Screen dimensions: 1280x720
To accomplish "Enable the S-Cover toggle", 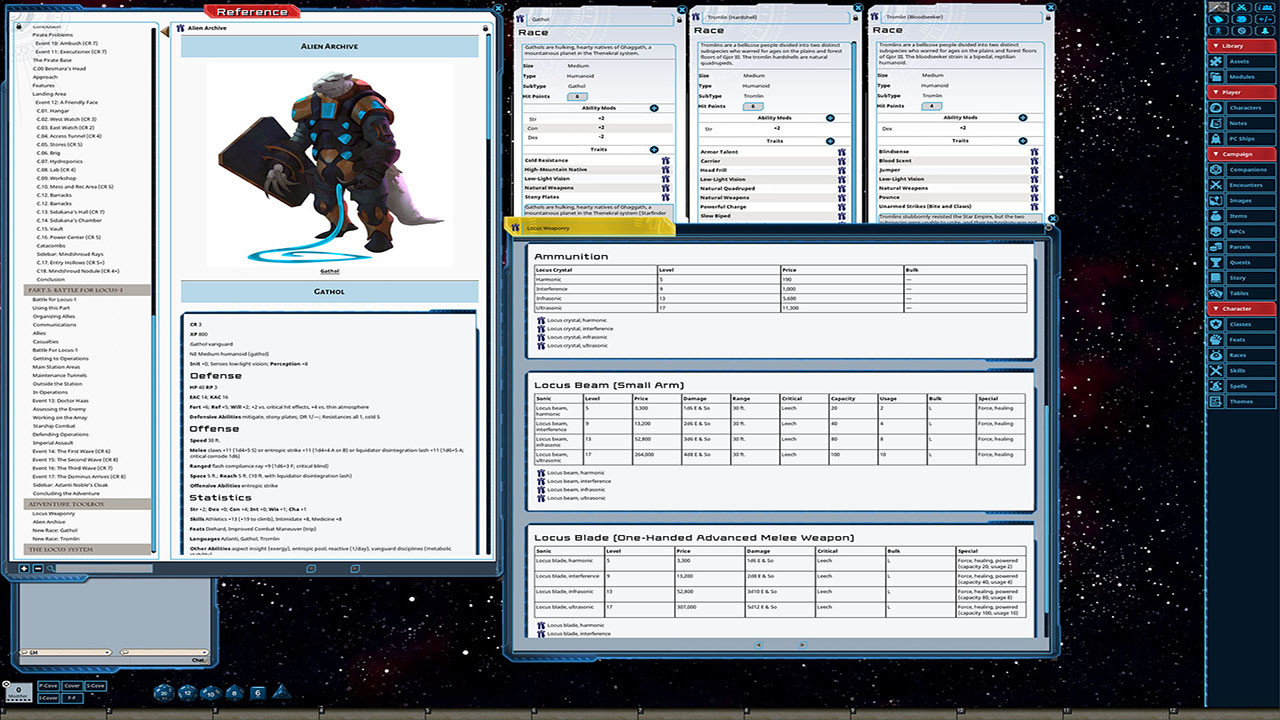I will pyautogui.click(x=96, y=686).
